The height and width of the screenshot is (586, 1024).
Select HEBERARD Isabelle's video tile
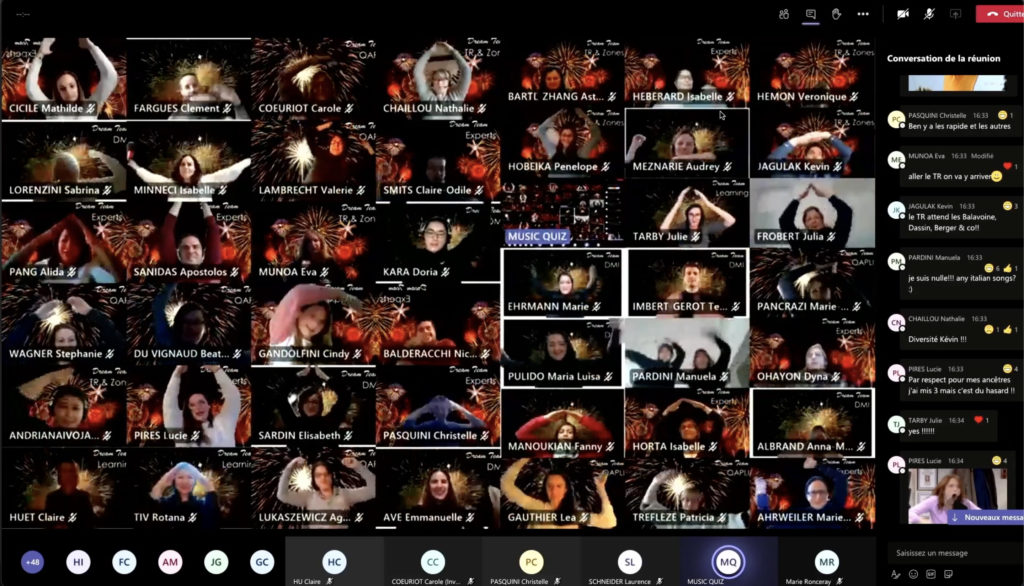point(686,73)
